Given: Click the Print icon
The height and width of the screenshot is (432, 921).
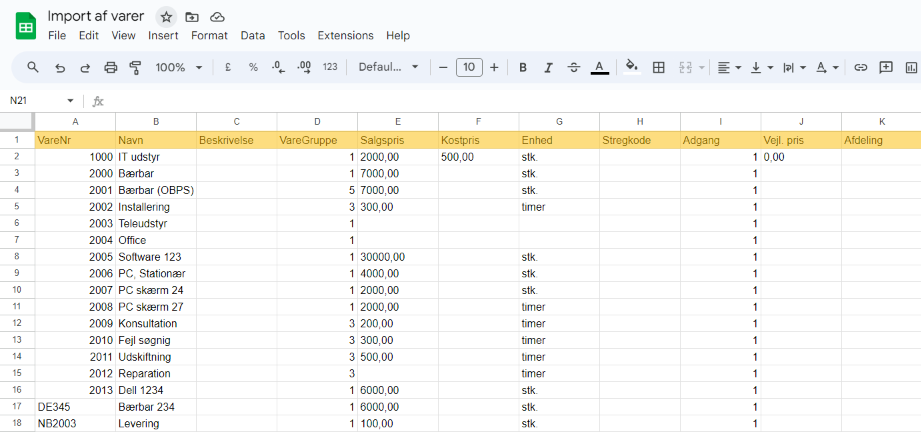Looking at the screenshot, I should click(x=111, y=67).
